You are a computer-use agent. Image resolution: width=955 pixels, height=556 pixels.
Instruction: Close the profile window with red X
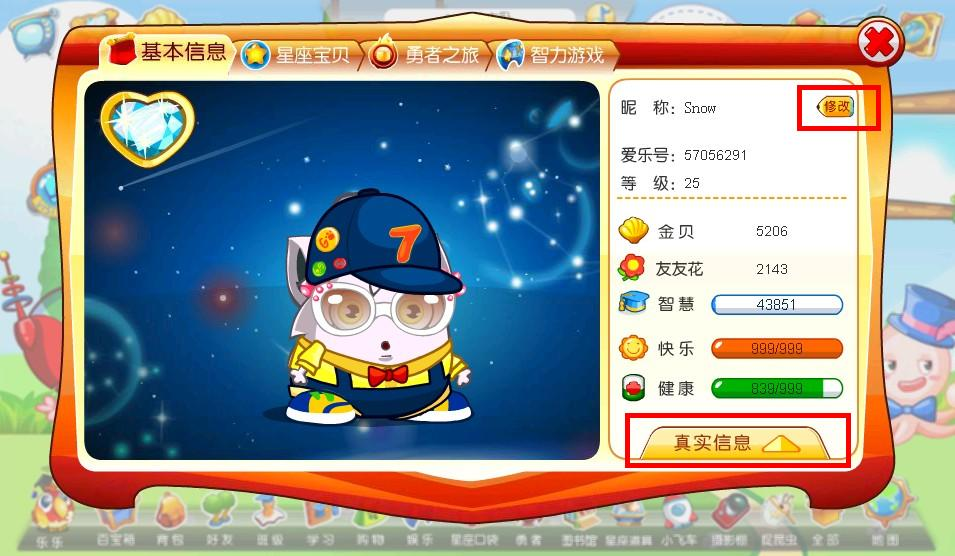coord(879,42)
